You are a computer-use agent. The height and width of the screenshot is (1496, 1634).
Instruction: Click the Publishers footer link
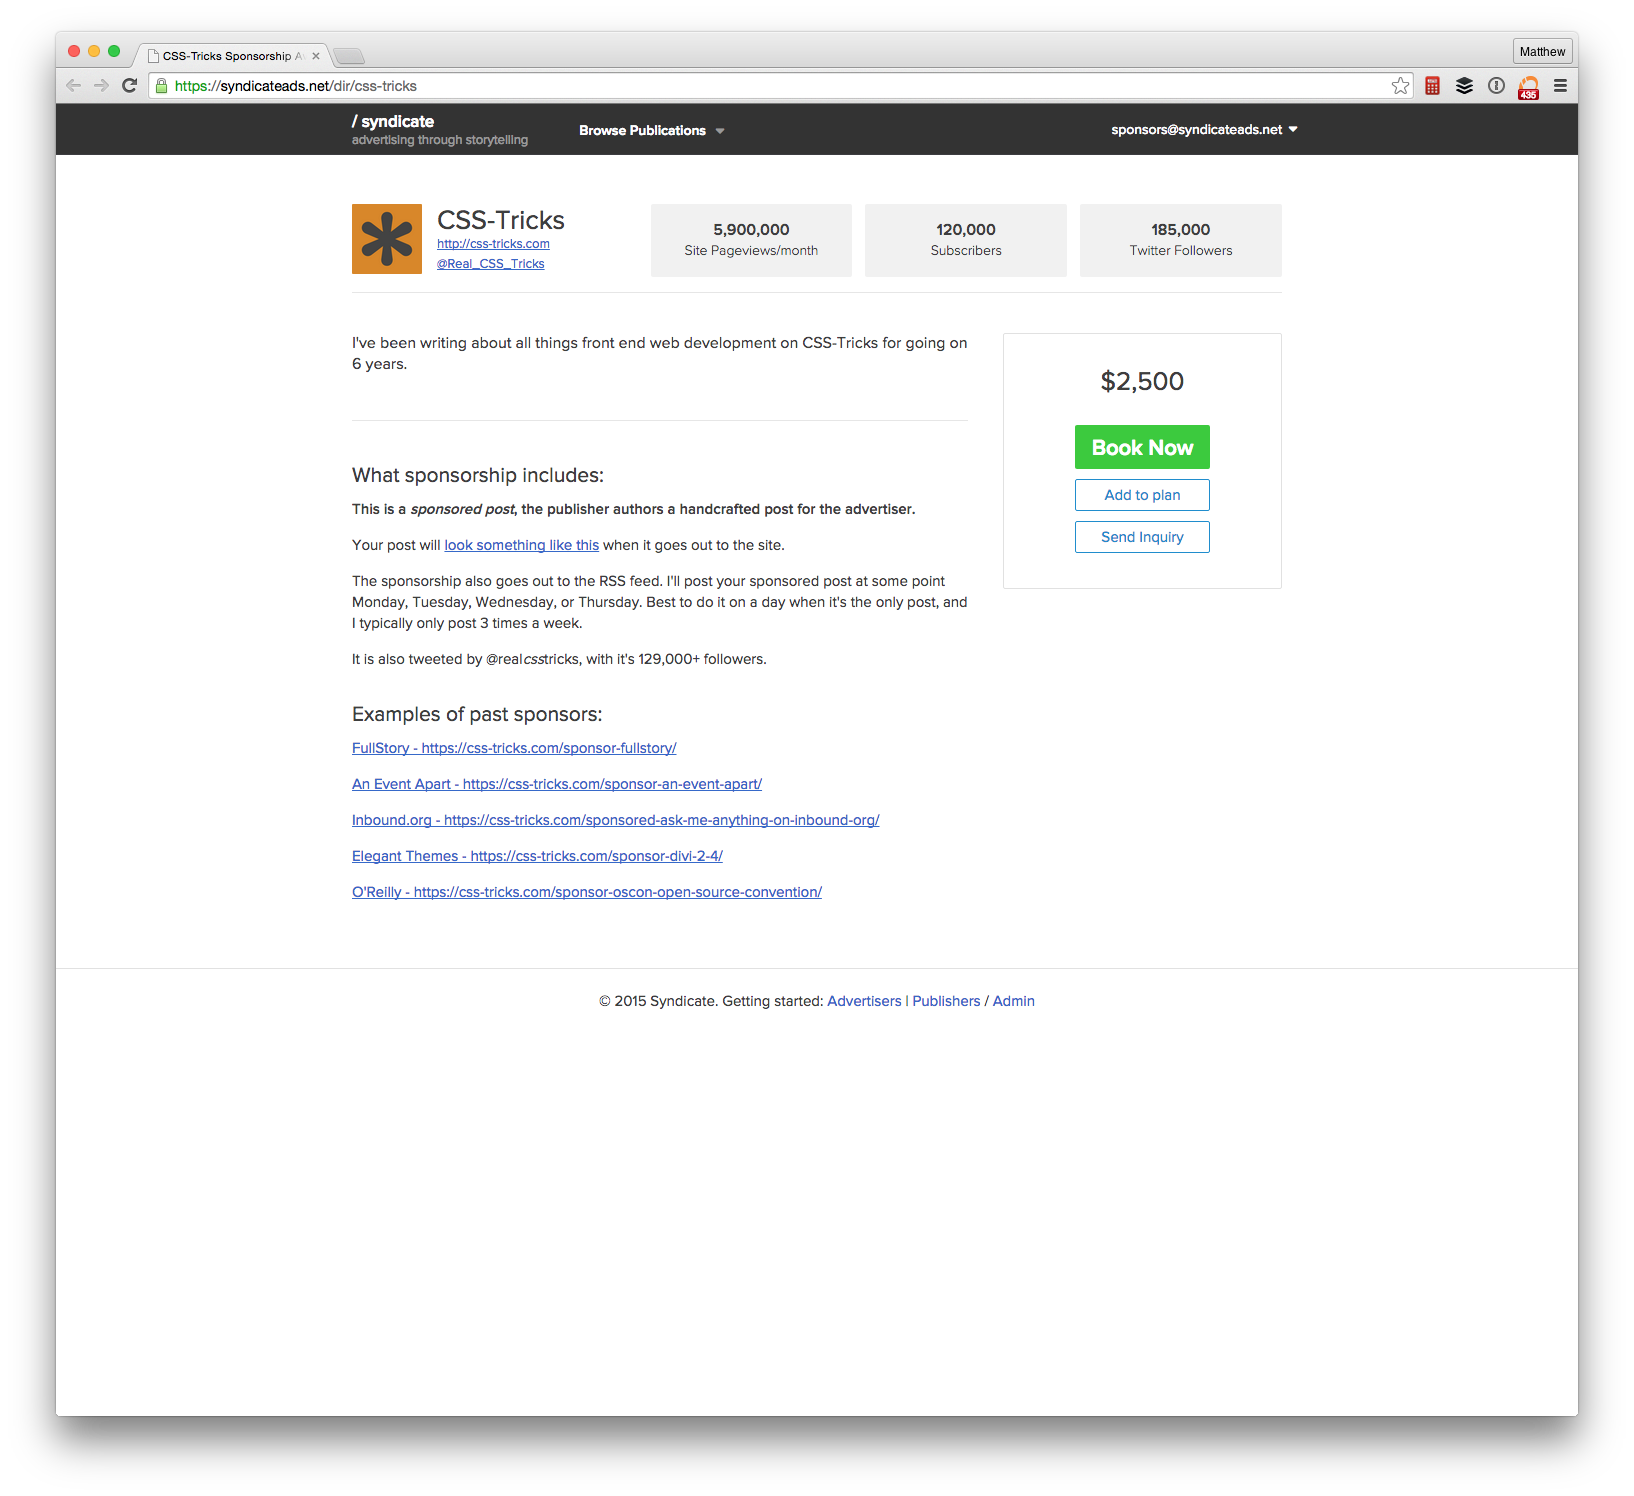click(946, 1001)
